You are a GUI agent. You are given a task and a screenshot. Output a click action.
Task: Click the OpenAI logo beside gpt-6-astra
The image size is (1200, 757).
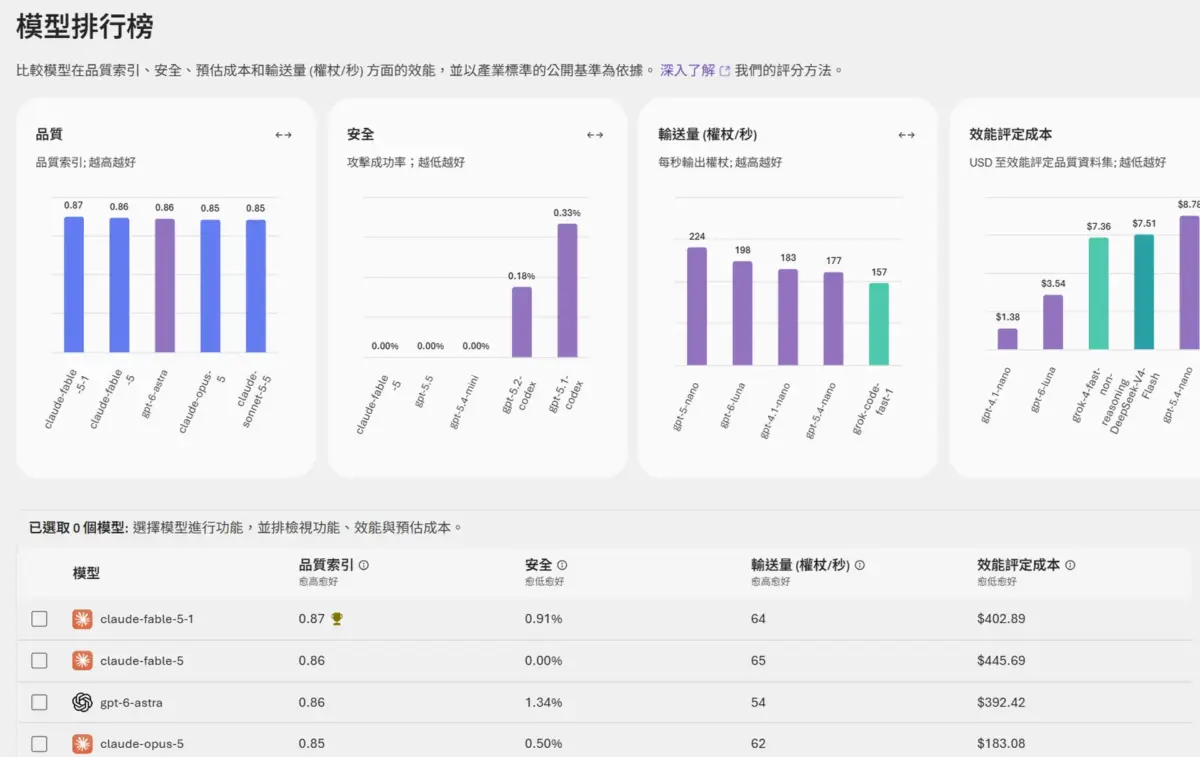pos(83,703)
